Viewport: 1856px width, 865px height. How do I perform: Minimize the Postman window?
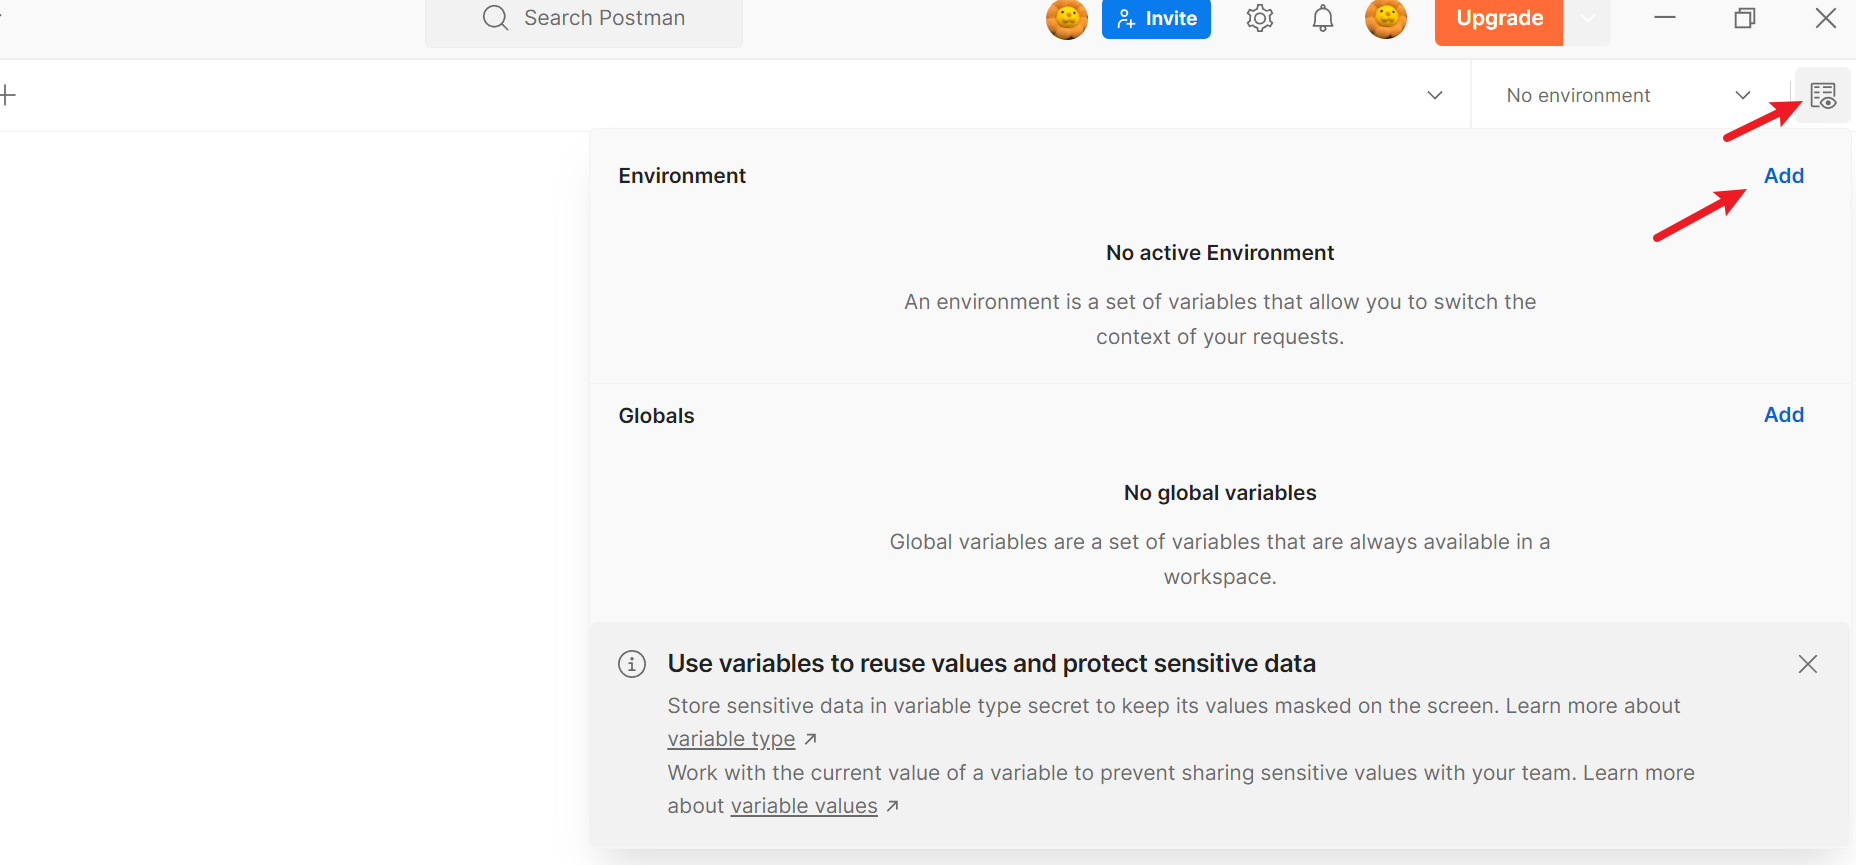click(x=1665, y=18)
